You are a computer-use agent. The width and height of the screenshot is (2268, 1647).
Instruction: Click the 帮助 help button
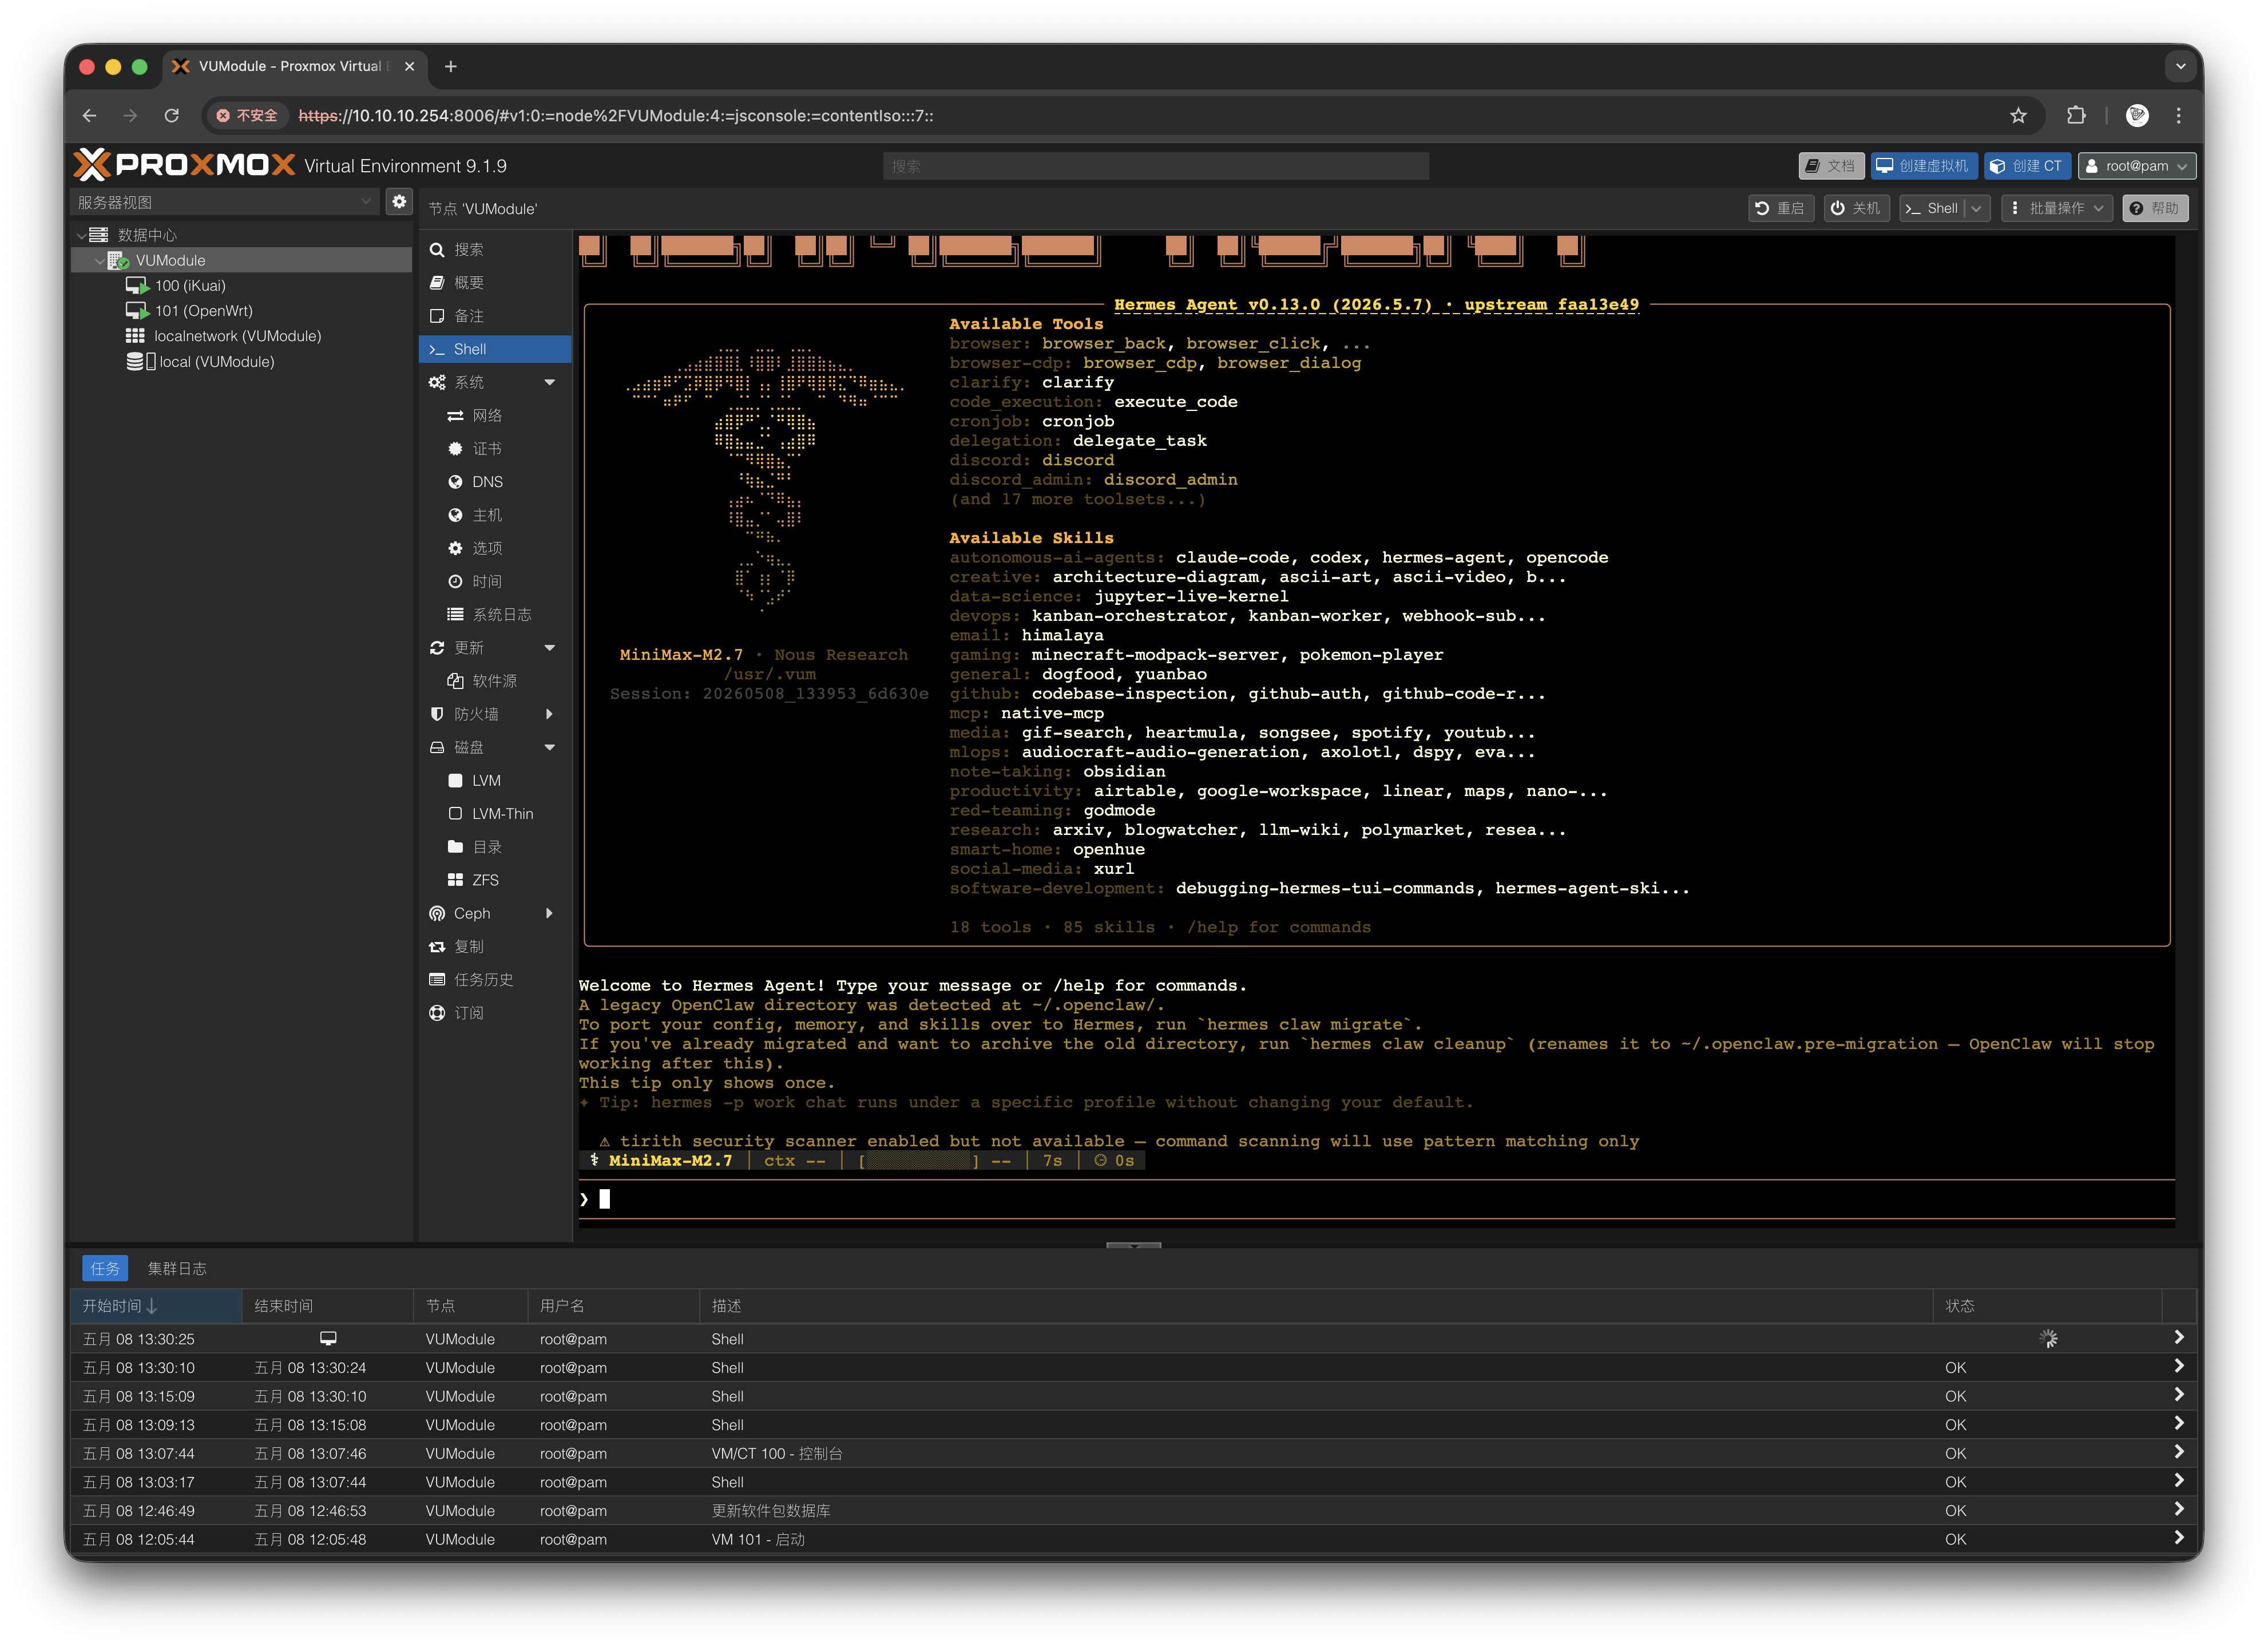pyautogui.click(x=2154, y=208)
